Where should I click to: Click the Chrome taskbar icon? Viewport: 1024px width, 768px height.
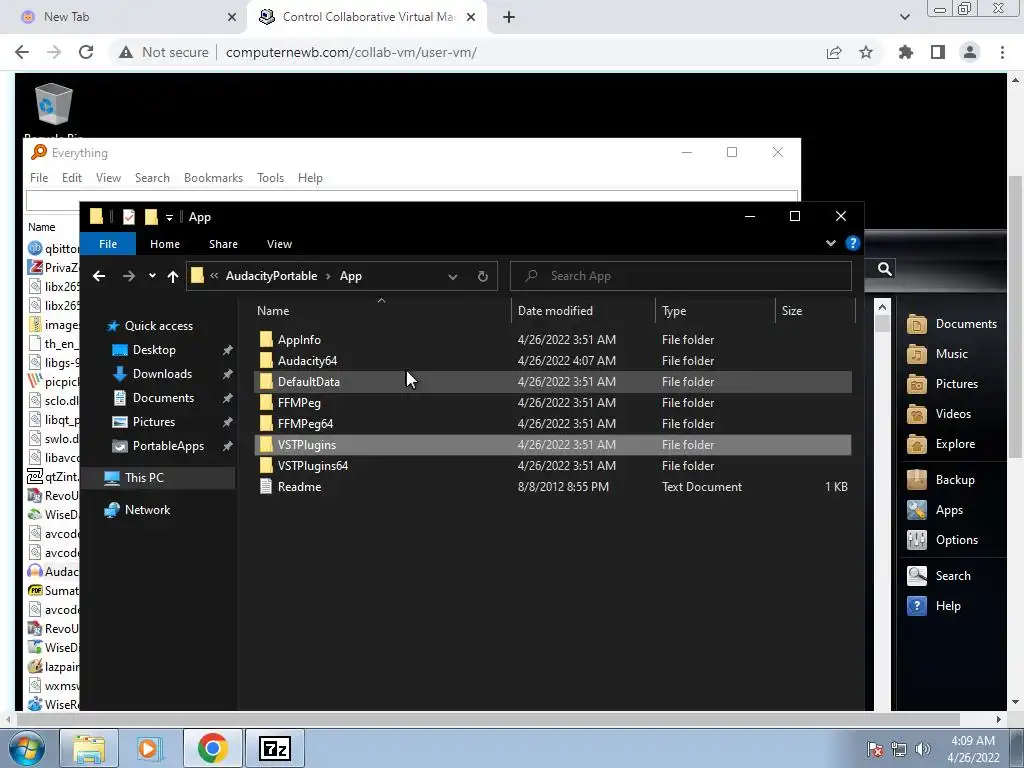(x=212, y=748)
